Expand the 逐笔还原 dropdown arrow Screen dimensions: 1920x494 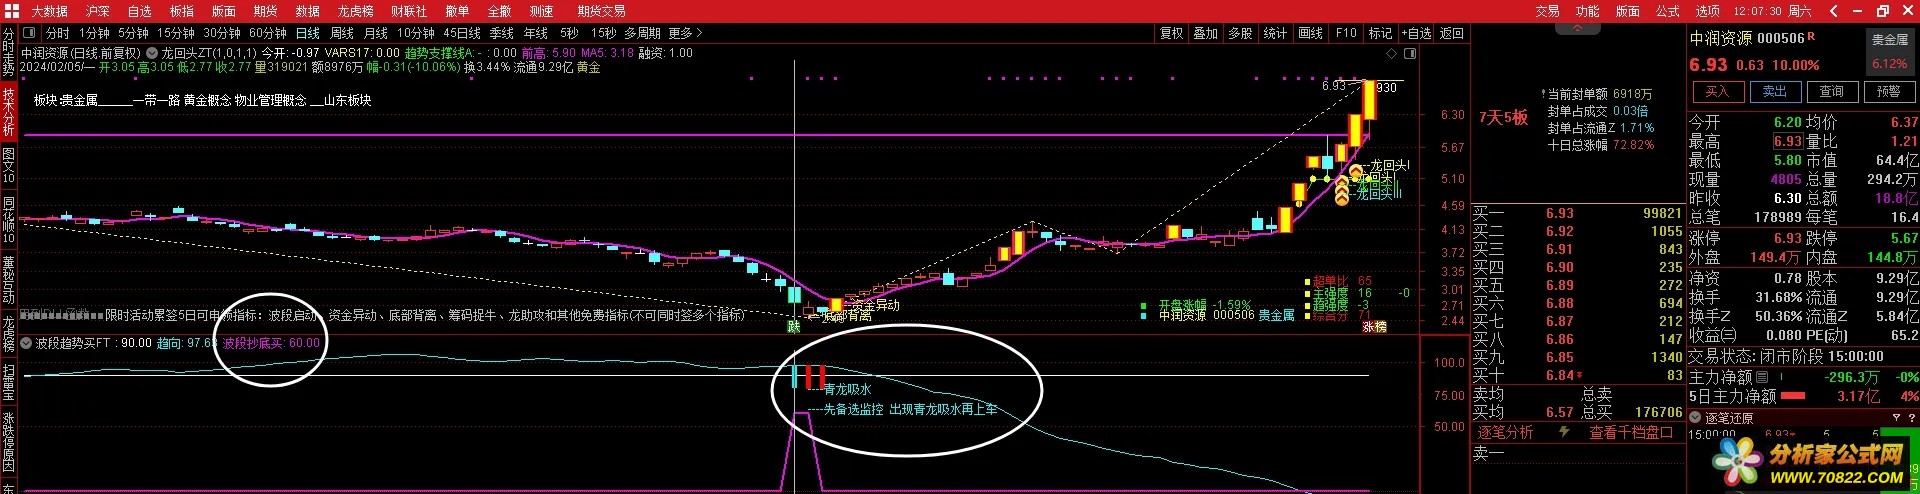tap(1696, 418)
